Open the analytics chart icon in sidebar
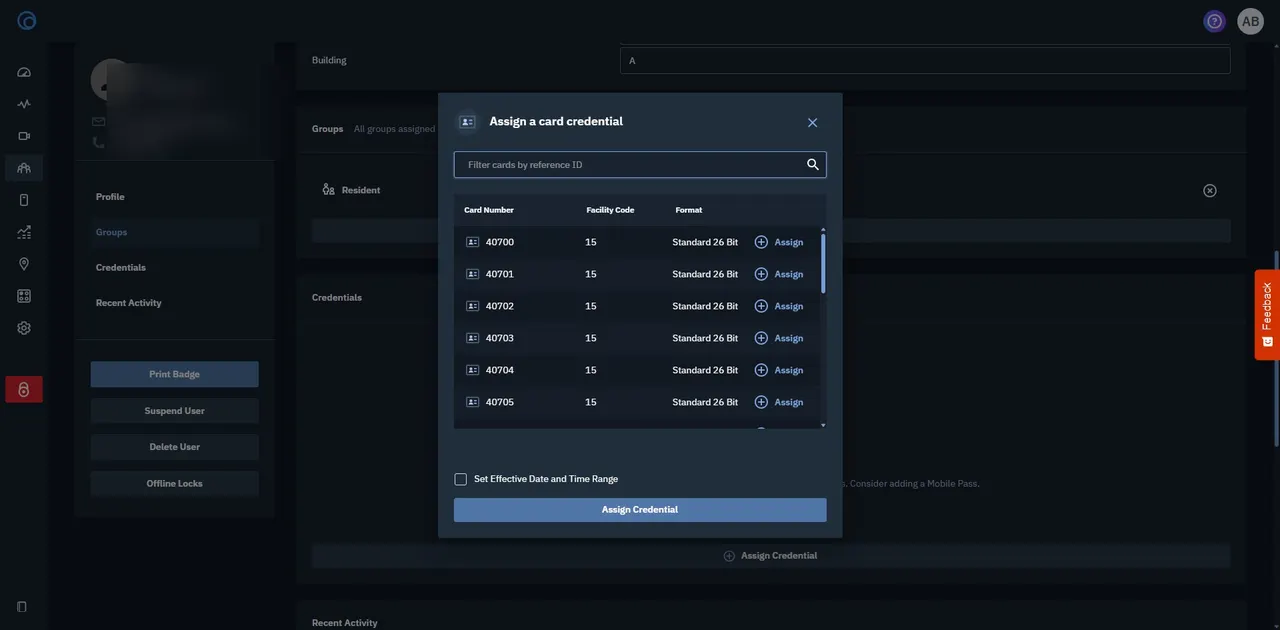 click(24, 232)
